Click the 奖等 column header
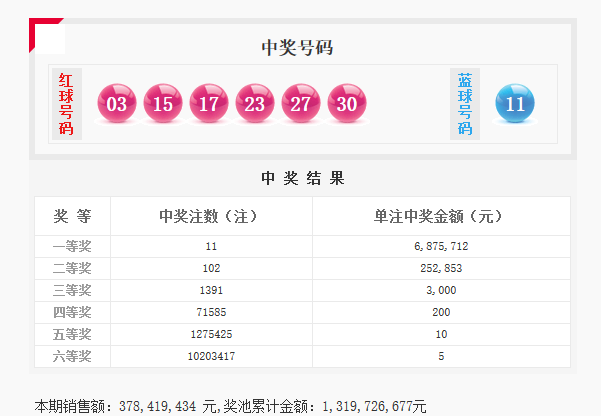 (x=72, y=216)
